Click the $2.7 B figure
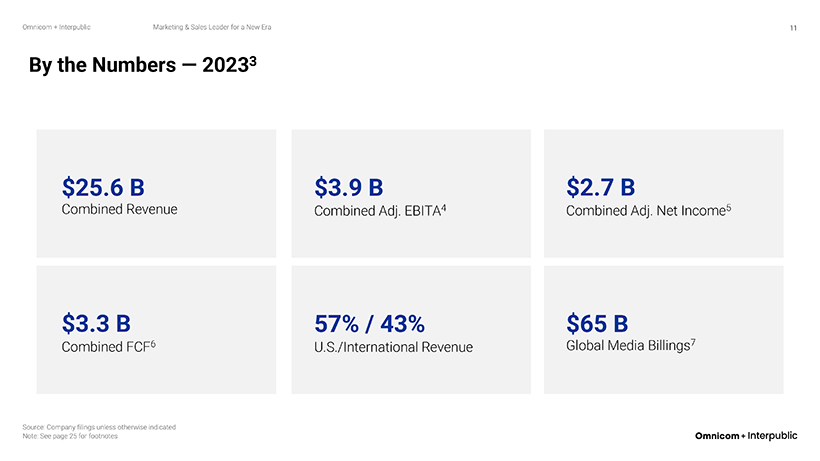 click(x=601, y=187)
